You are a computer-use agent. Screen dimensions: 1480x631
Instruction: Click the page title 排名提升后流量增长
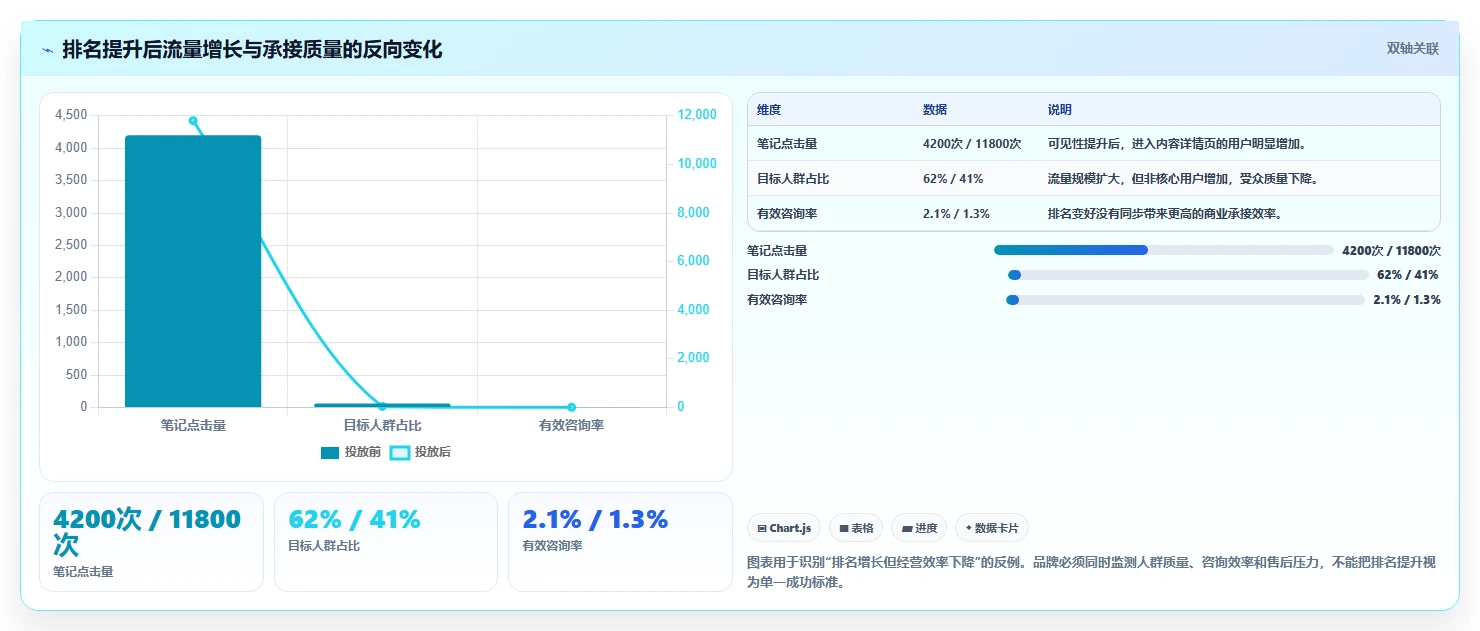coord(252,49)
